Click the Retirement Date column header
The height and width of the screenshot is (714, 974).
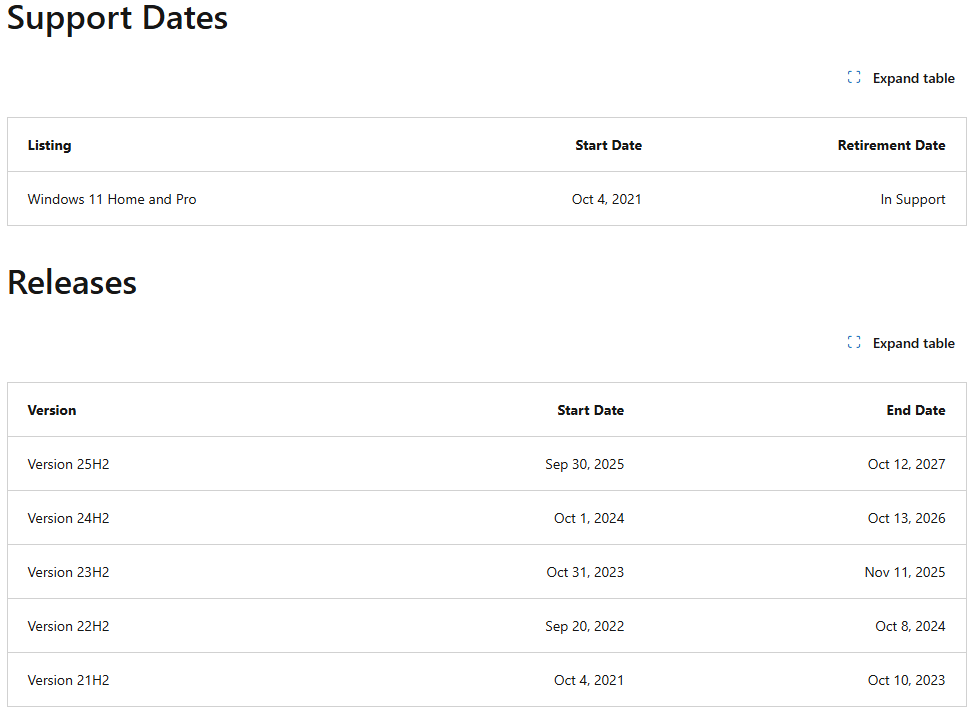pyautogui.click(x=891, y=145)
